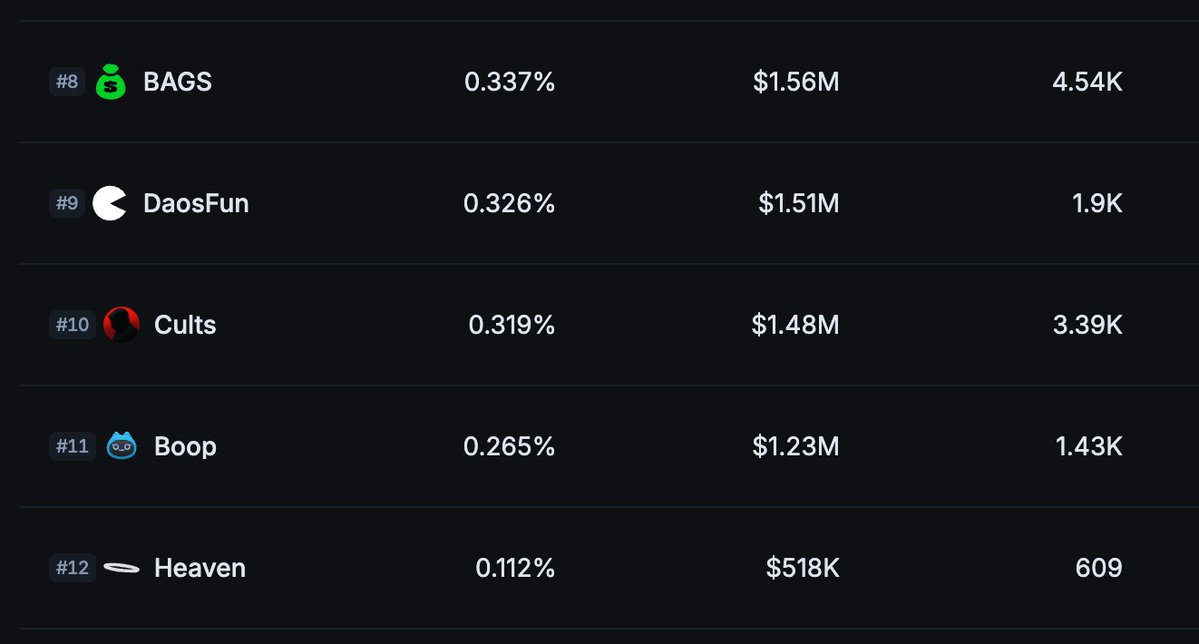Click the Heaven halo ring icon

121,568
